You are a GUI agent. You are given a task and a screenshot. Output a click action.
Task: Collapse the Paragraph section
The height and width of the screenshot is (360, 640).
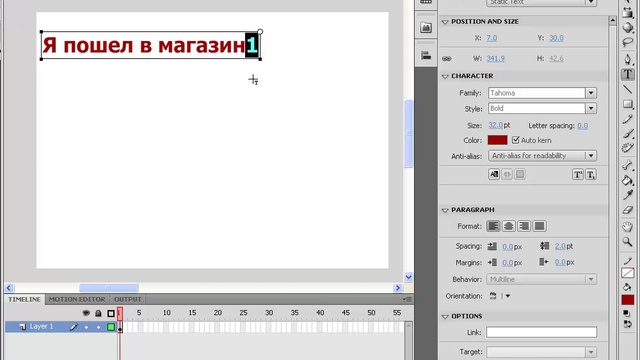pos(445,210)
